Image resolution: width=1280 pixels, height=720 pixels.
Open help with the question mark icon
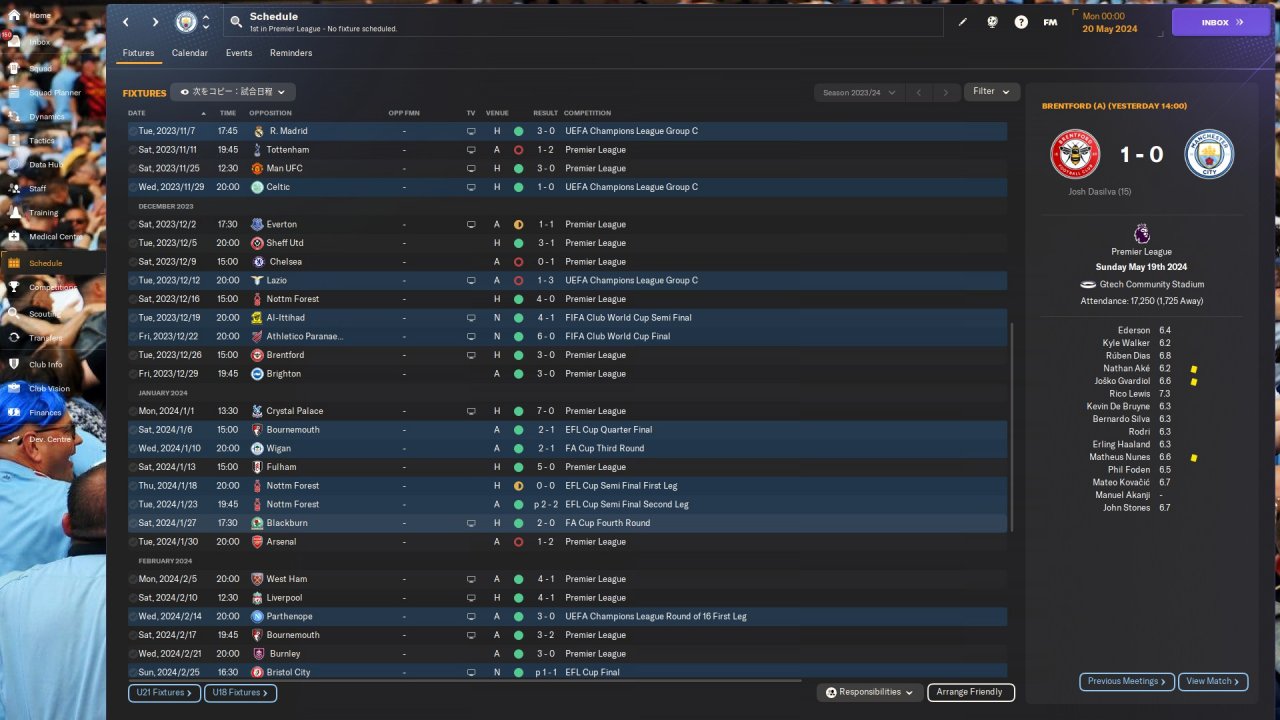pos(1021,22)
